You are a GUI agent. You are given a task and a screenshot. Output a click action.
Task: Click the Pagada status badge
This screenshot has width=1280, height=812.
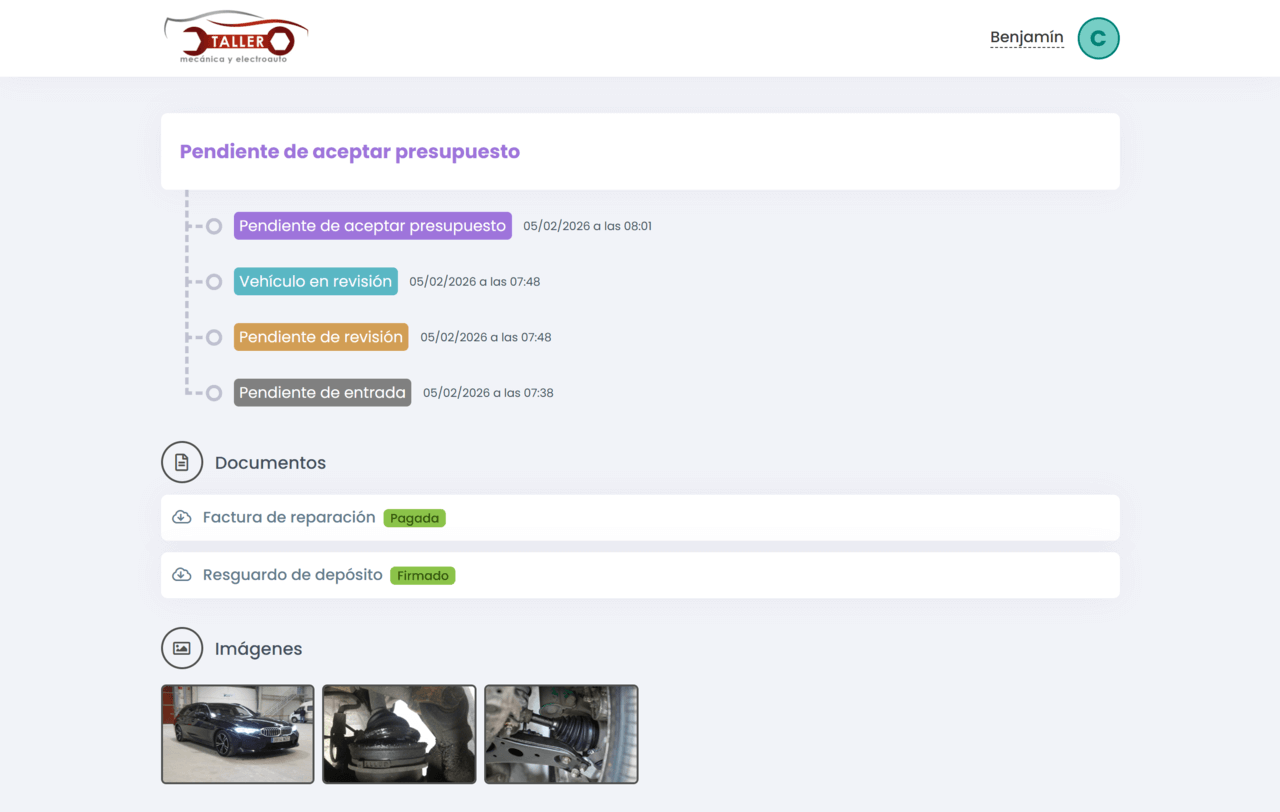point(414,518)
